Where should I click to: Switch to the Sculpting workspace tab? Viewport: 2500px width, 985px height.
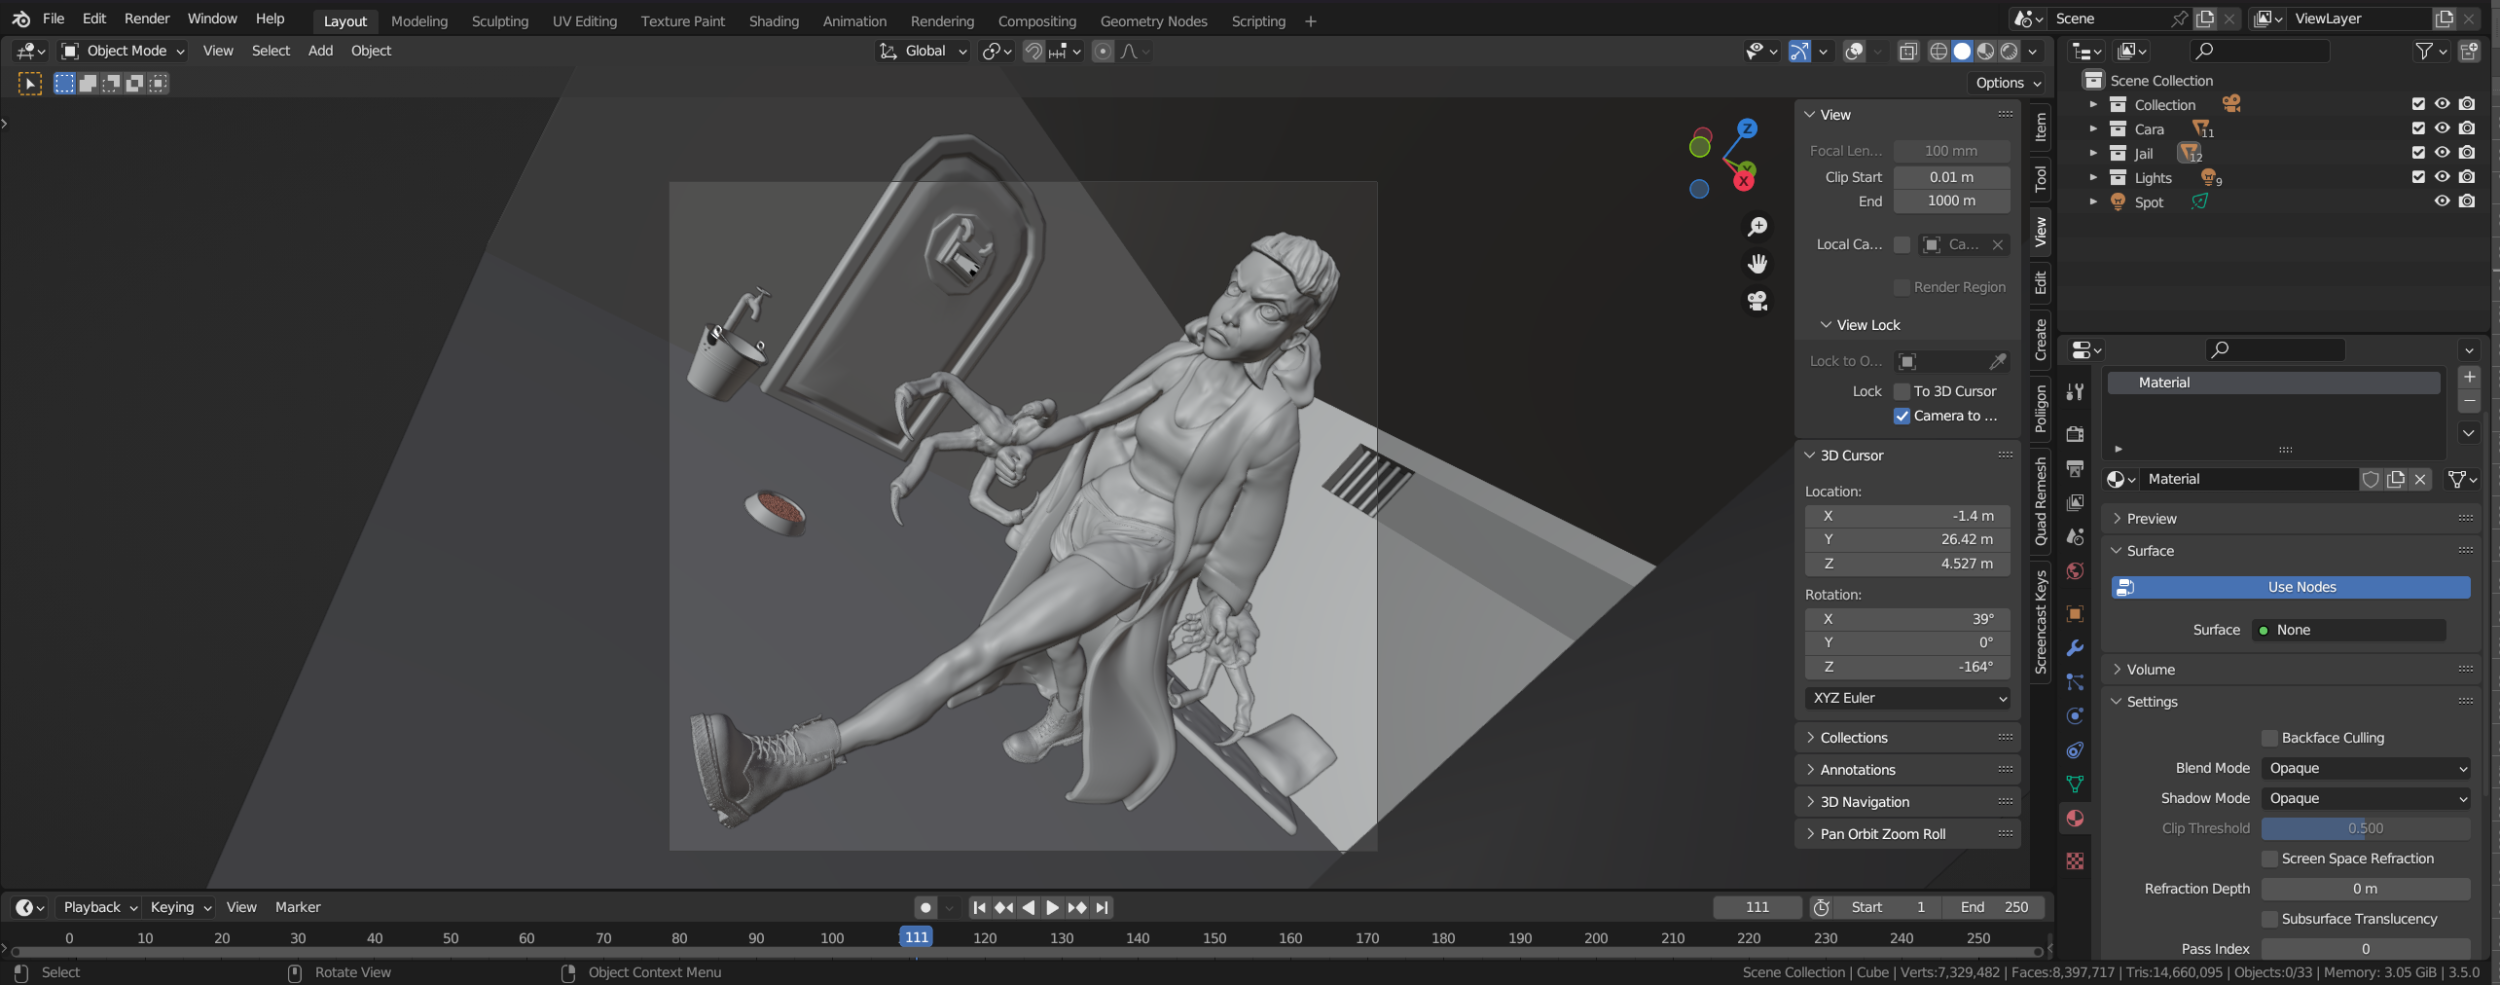[499, 21]
